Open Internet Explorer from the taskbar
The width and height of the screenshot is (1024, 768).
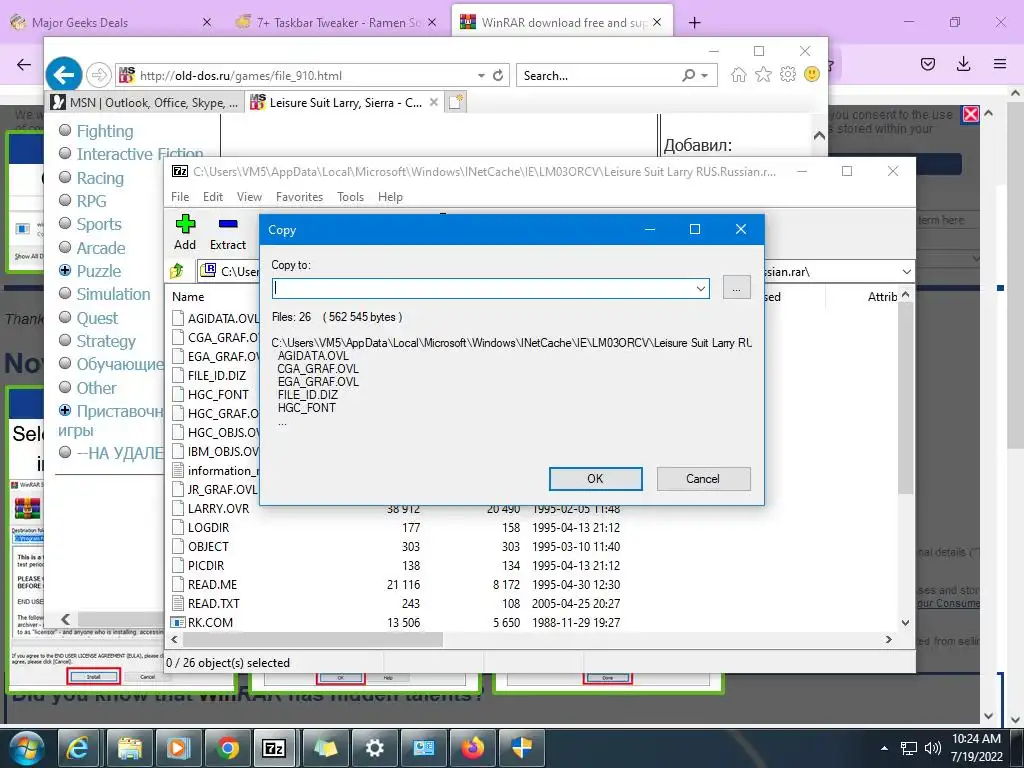pos(78,748)
